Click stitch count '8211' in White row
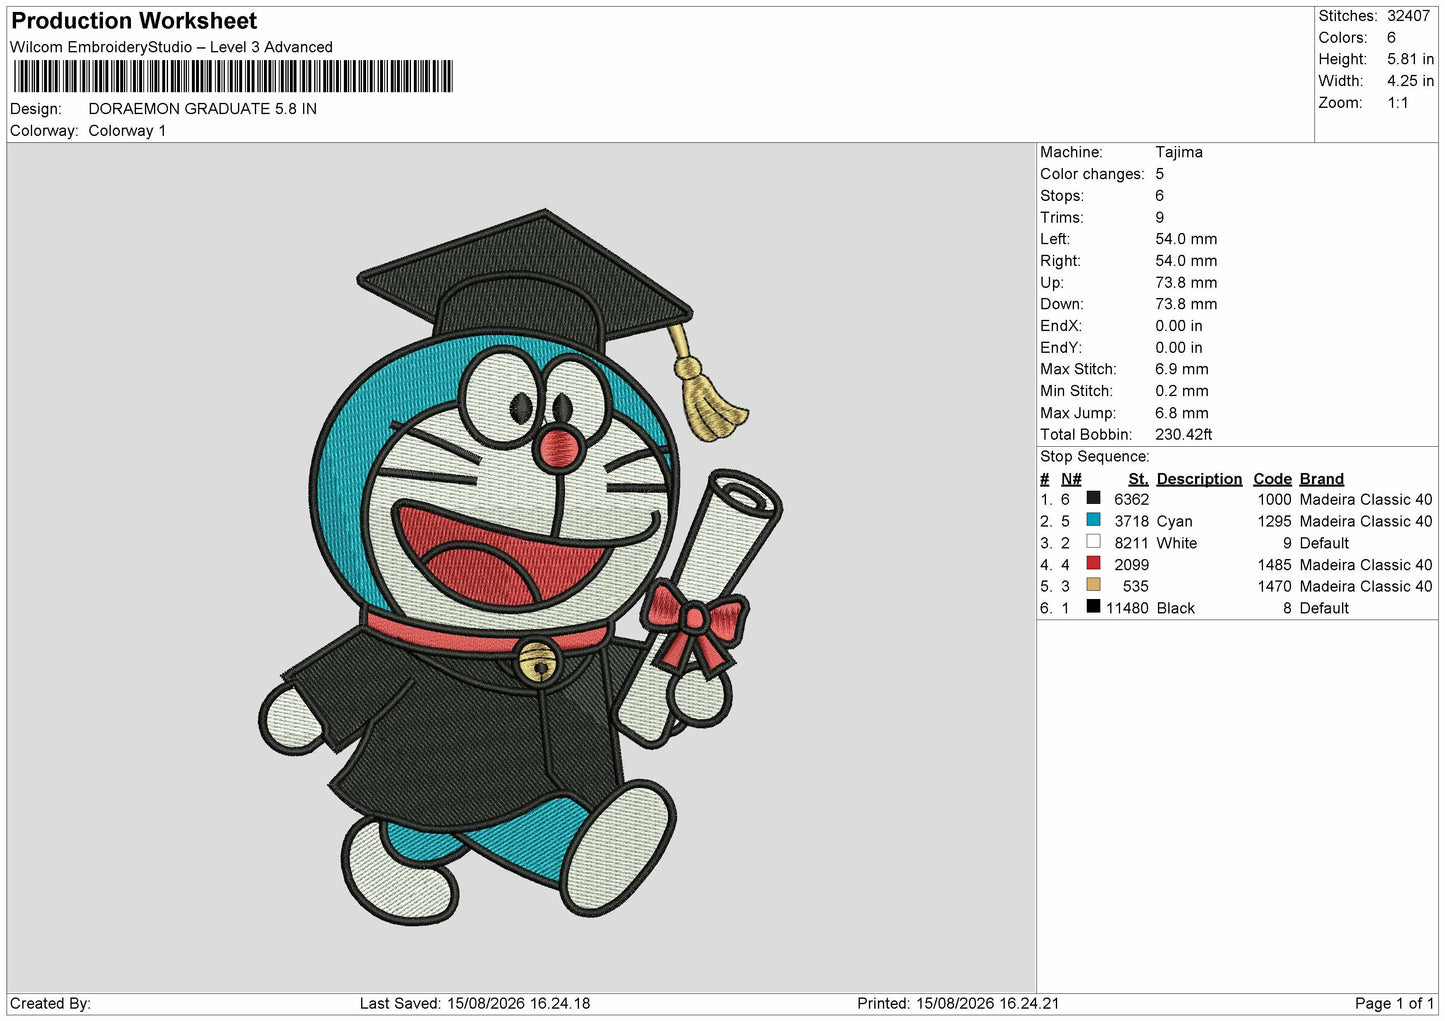Viewport: 1445px width, 1021px height. click(x=1132, y=543)
